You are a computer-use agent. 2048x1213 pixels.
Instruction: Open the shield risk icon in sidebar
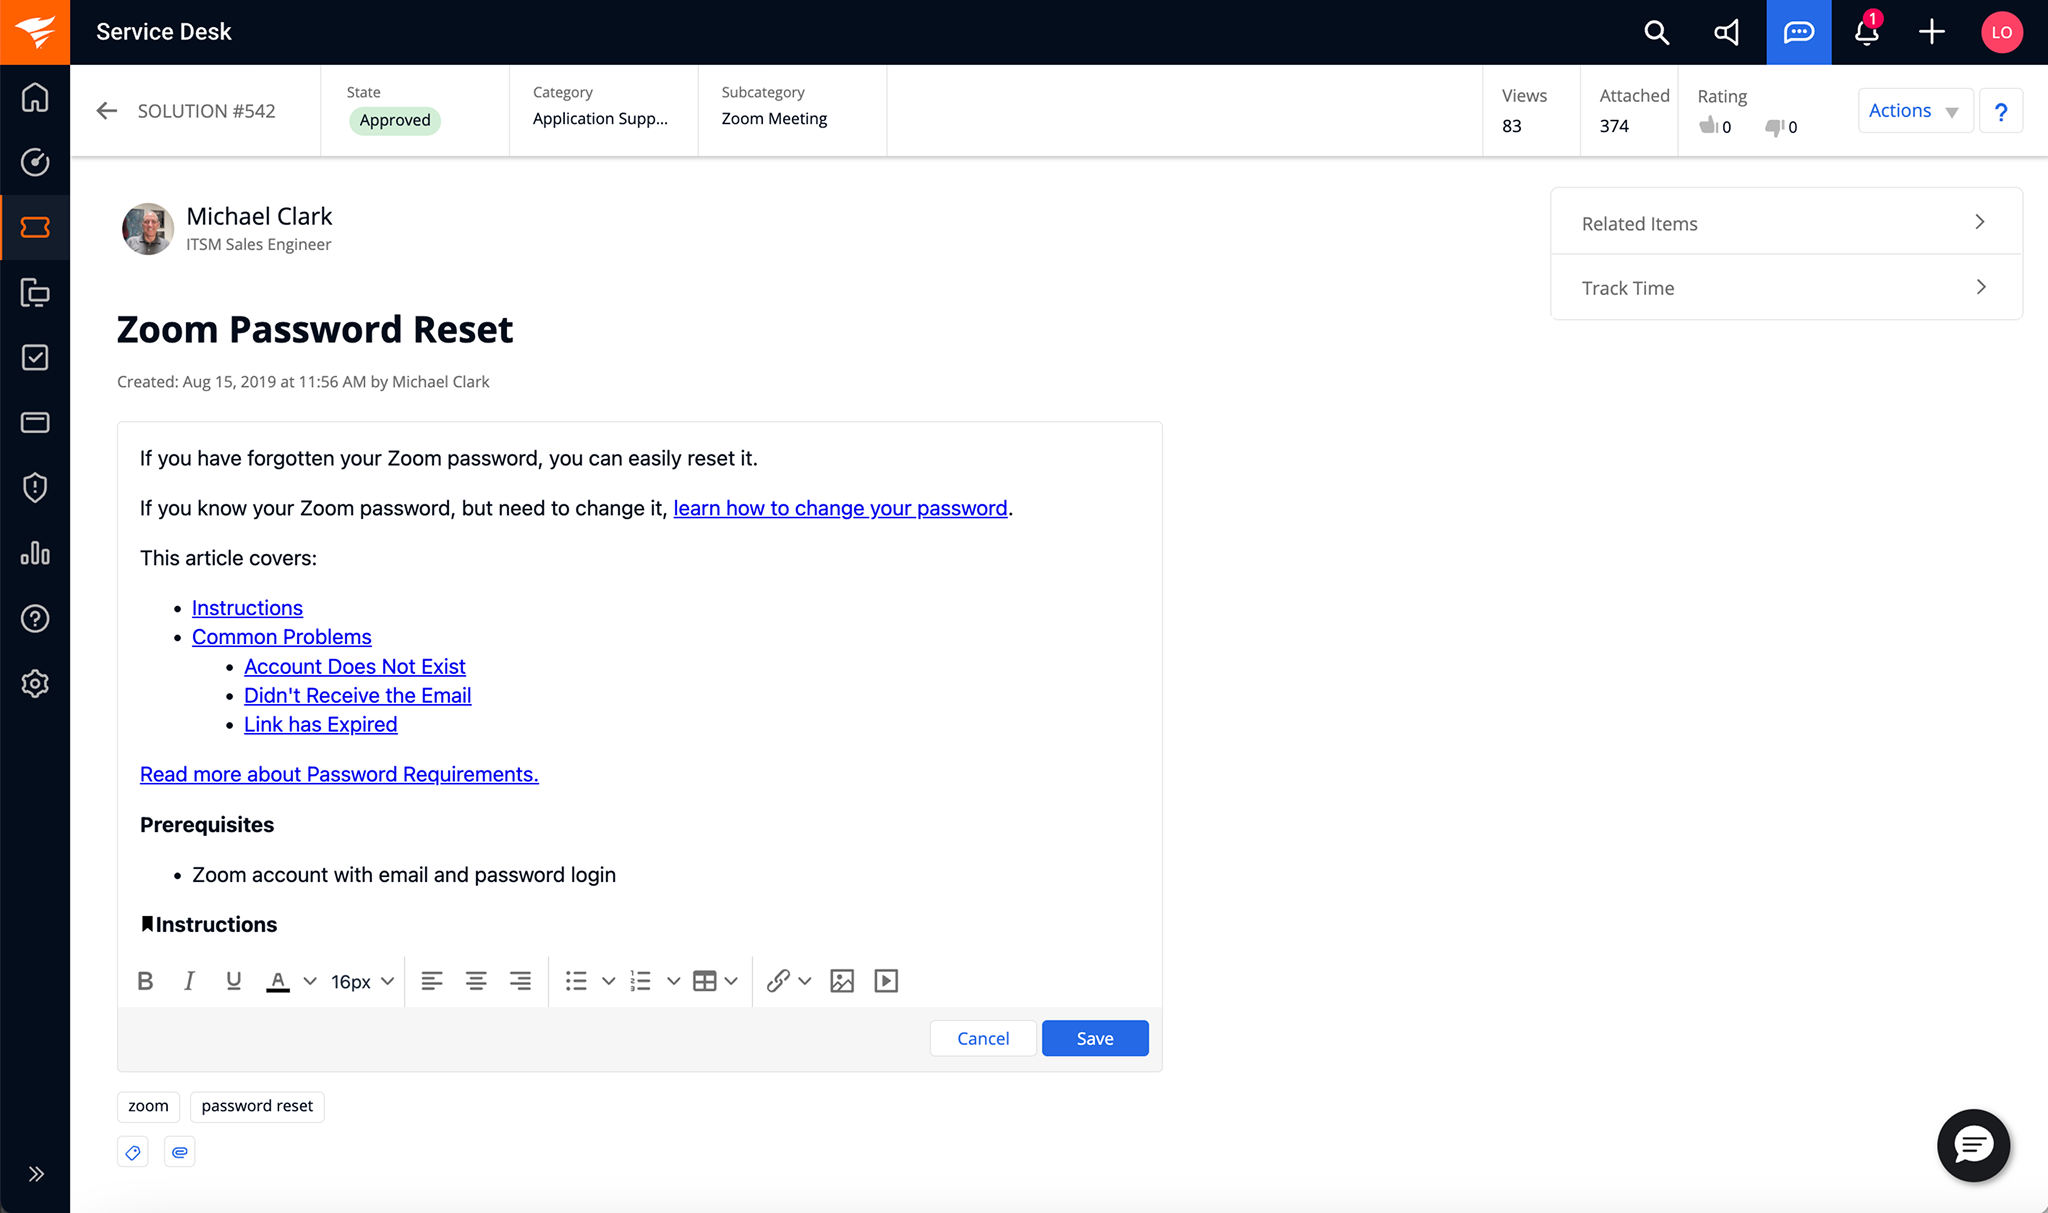(x=35, y=487)
